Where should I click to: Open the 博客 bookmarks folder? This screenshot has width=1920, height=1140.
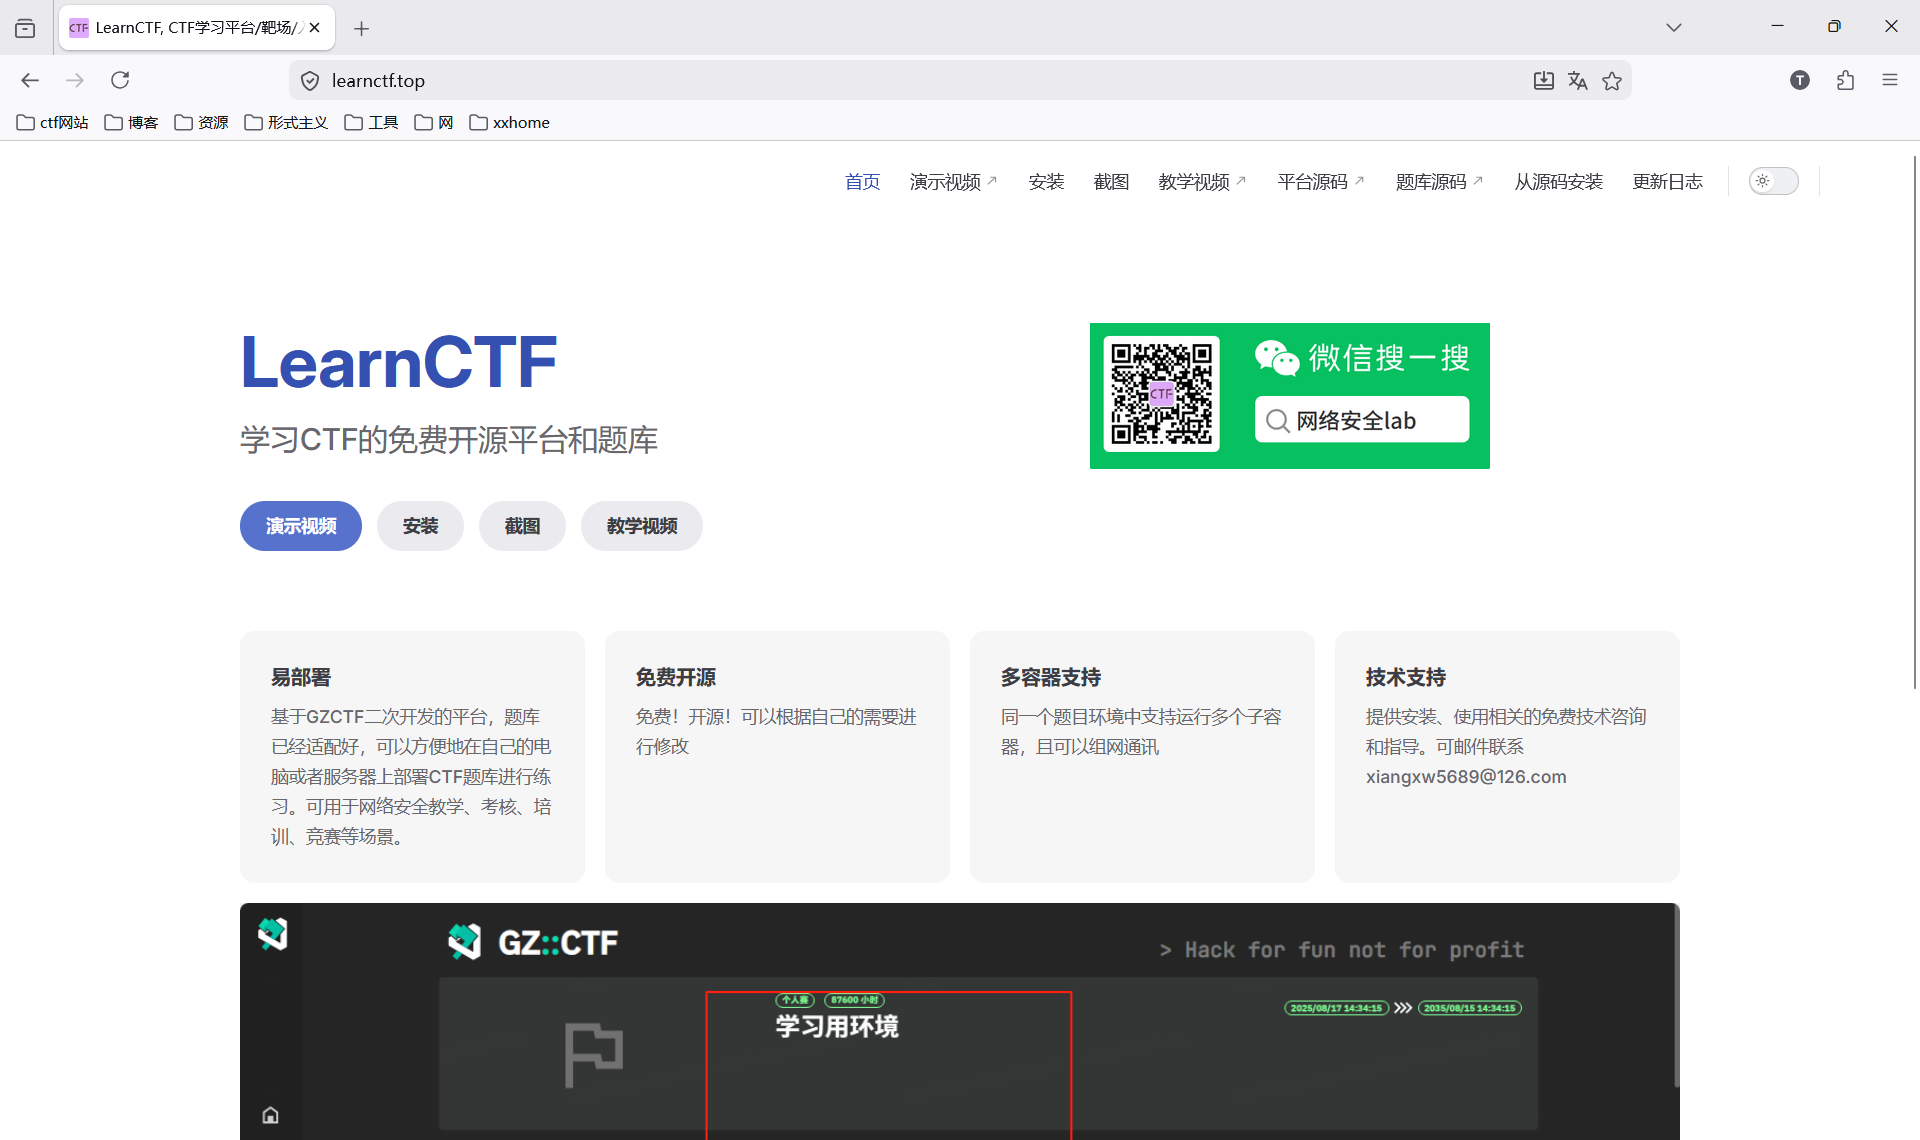click(x=132, y=122)
